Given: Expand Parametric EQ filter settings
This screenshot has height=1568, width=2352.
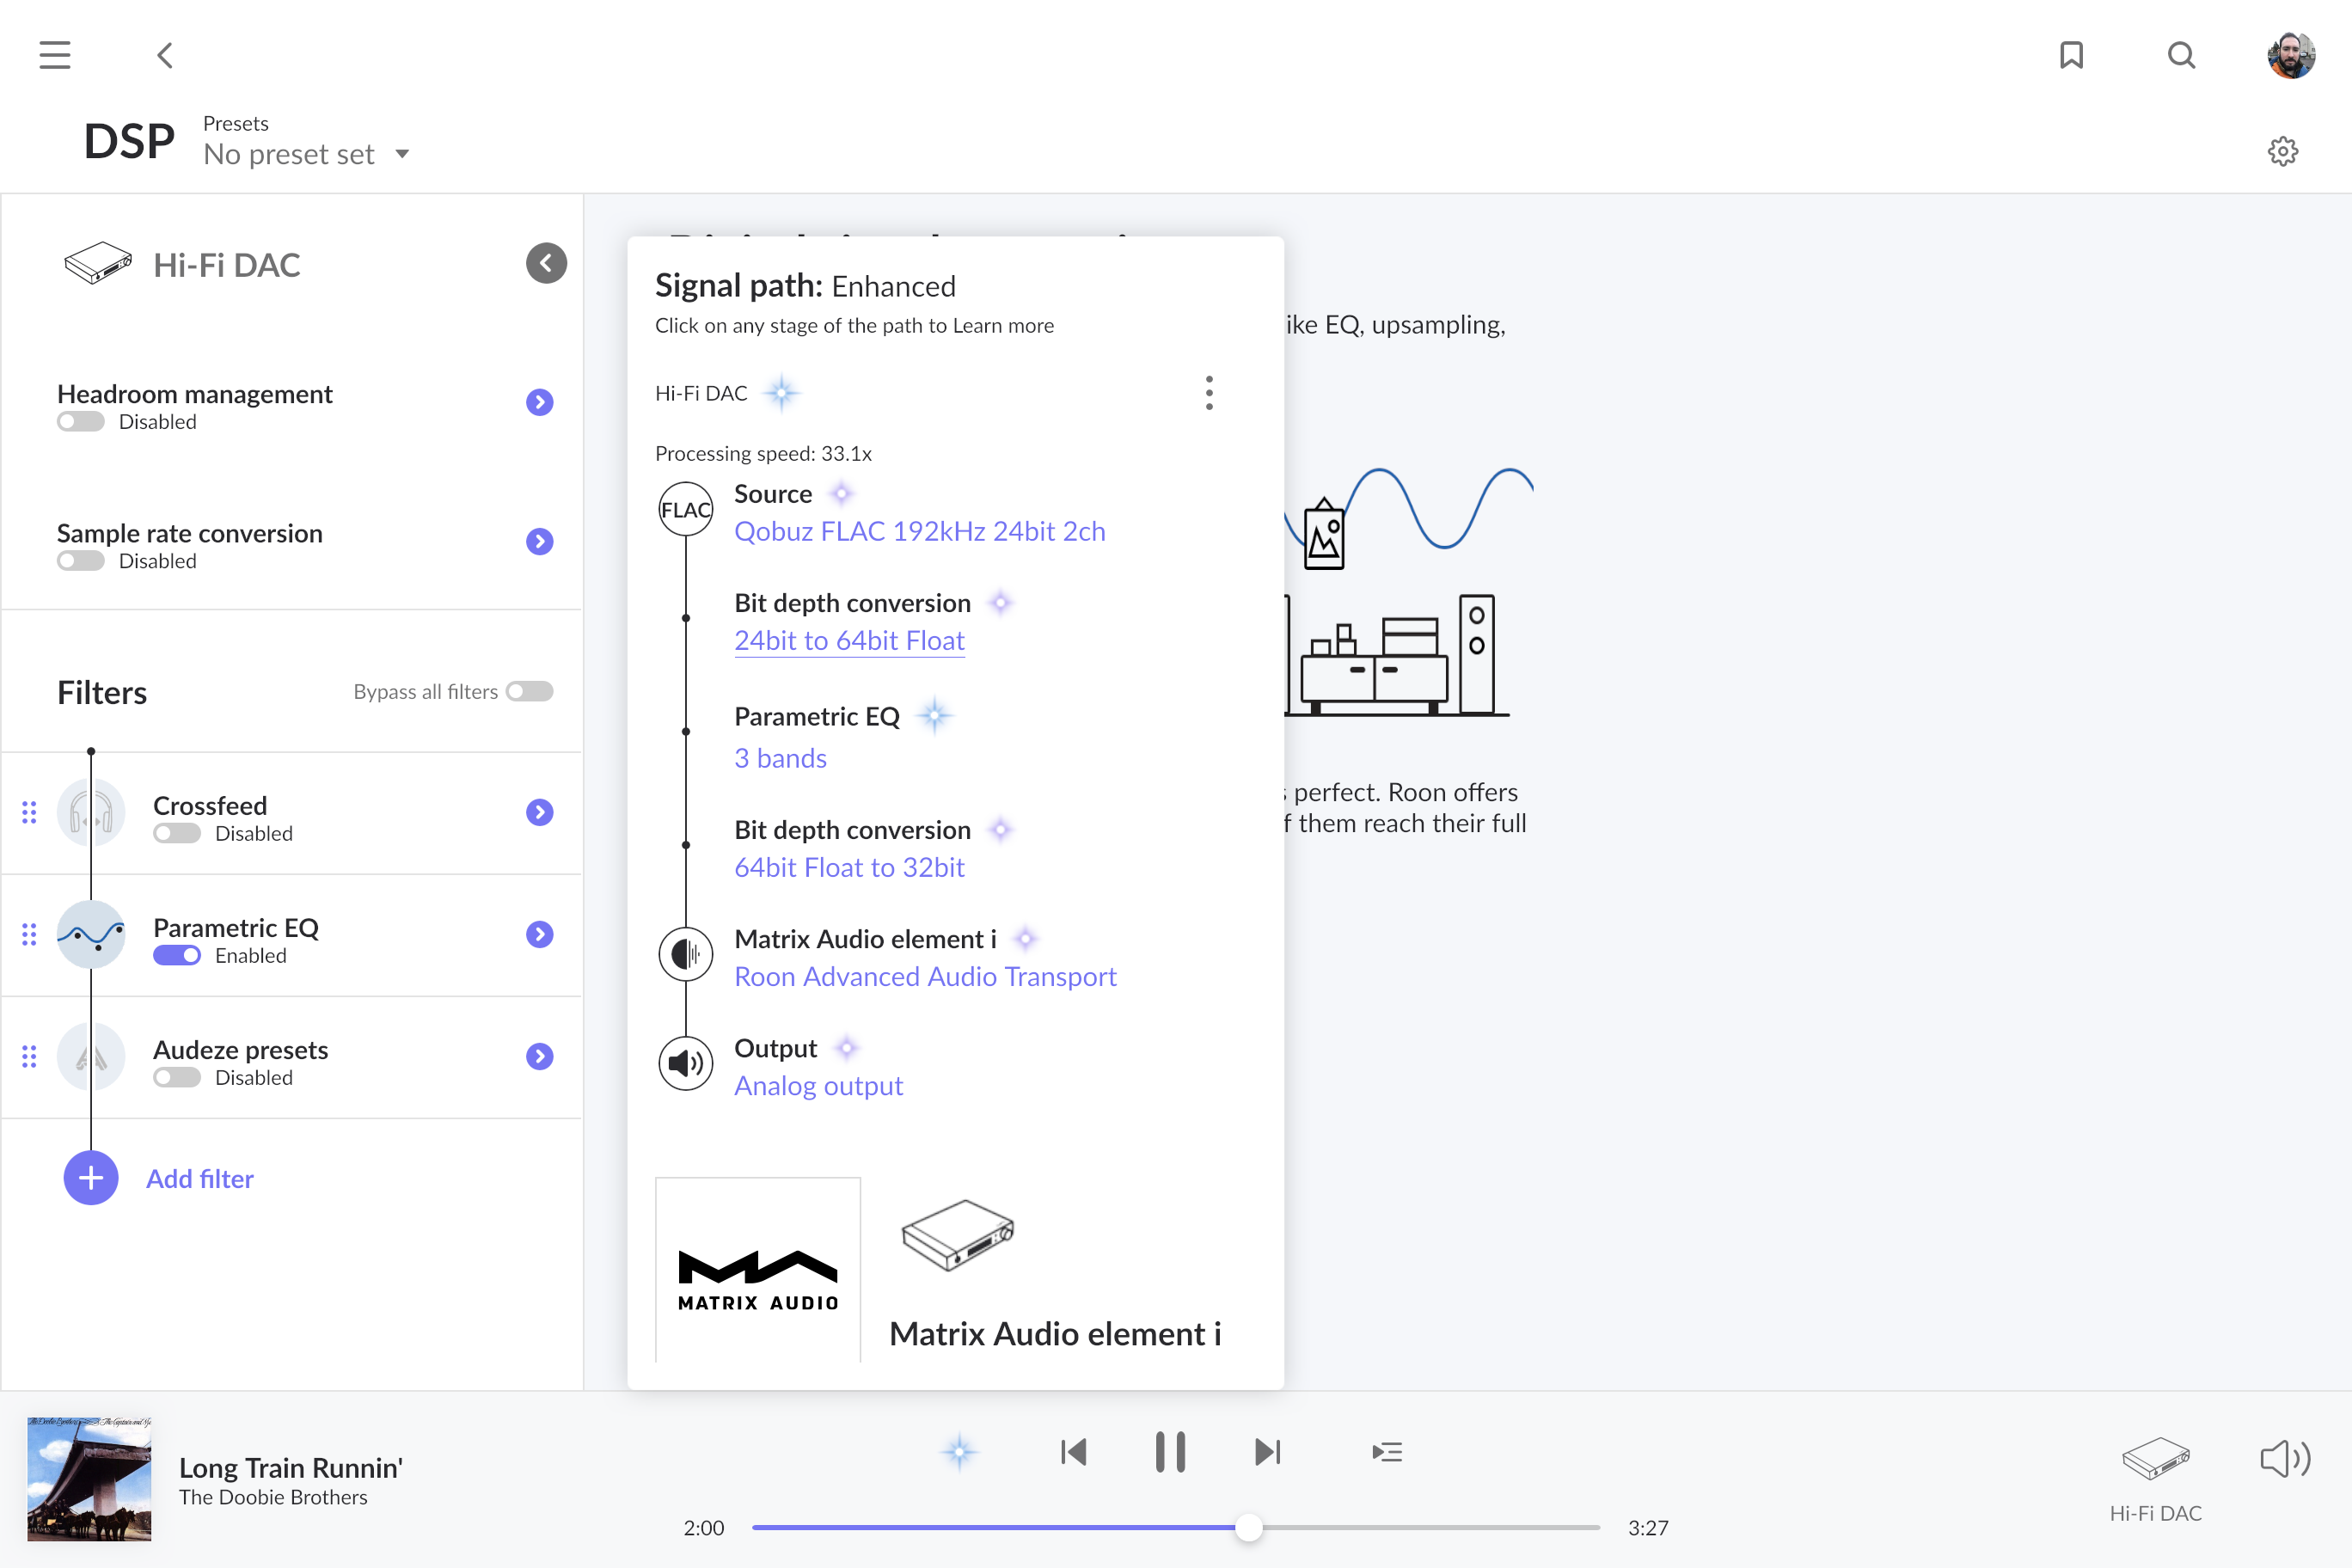Looking at the screenshot, I should [540, 934].
